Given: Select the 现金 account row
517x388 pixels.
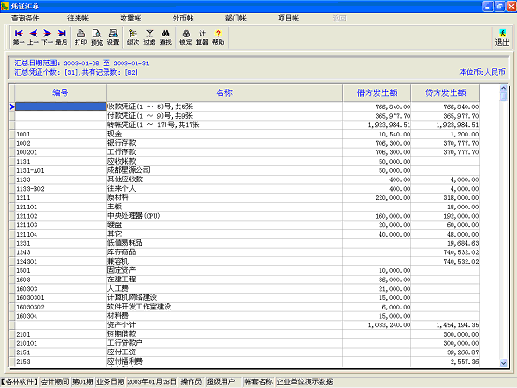Looking at the screenshot, I should pos(247,134).
